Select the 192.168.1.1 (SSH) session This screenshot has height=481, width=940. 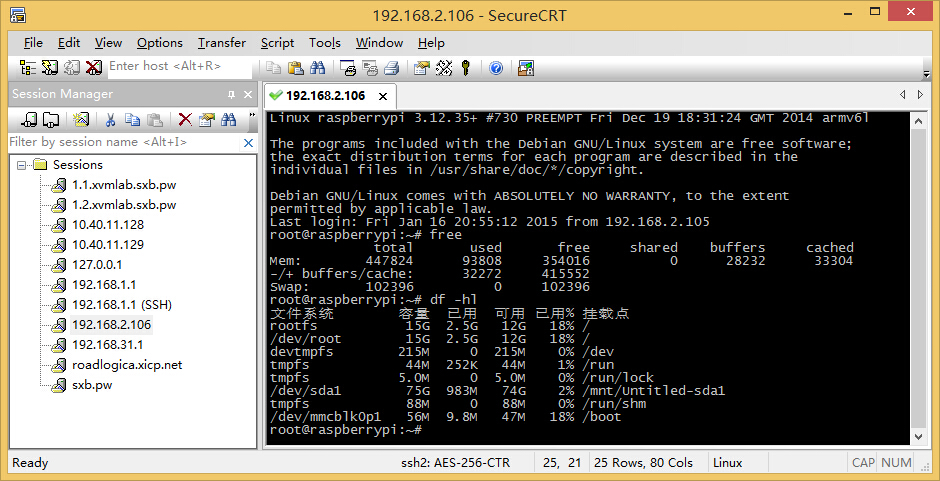(x=122, y=305)
